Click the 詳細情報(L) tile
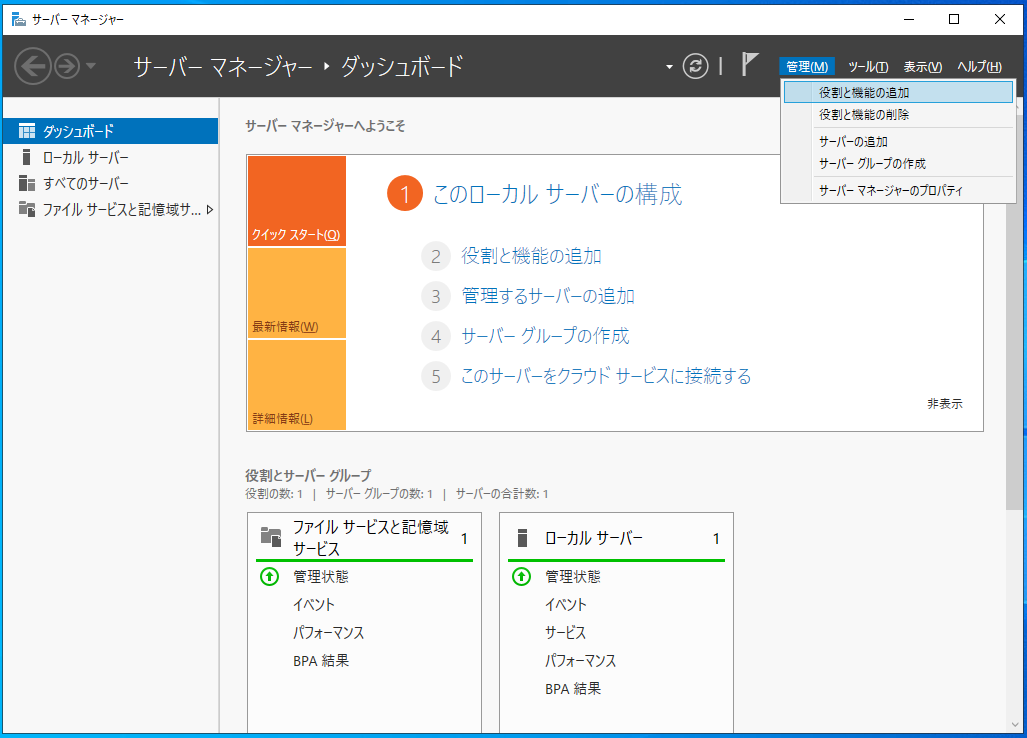 297,385
